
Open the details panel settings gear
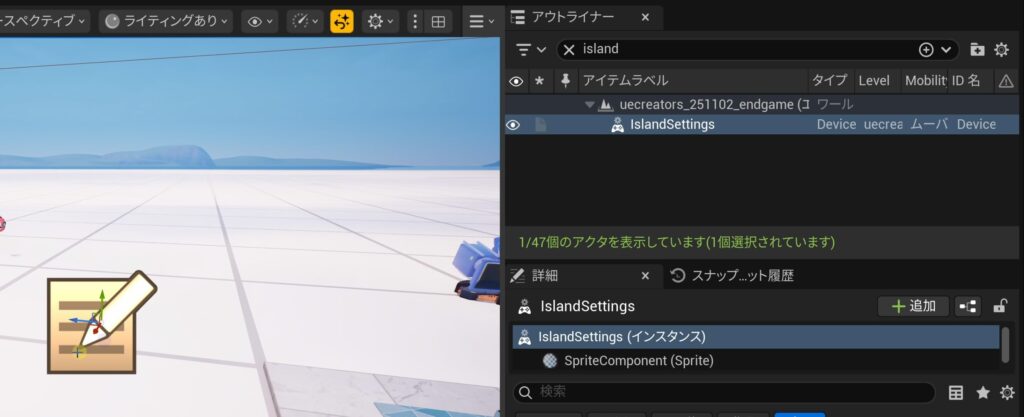[x=1007, y=393]
